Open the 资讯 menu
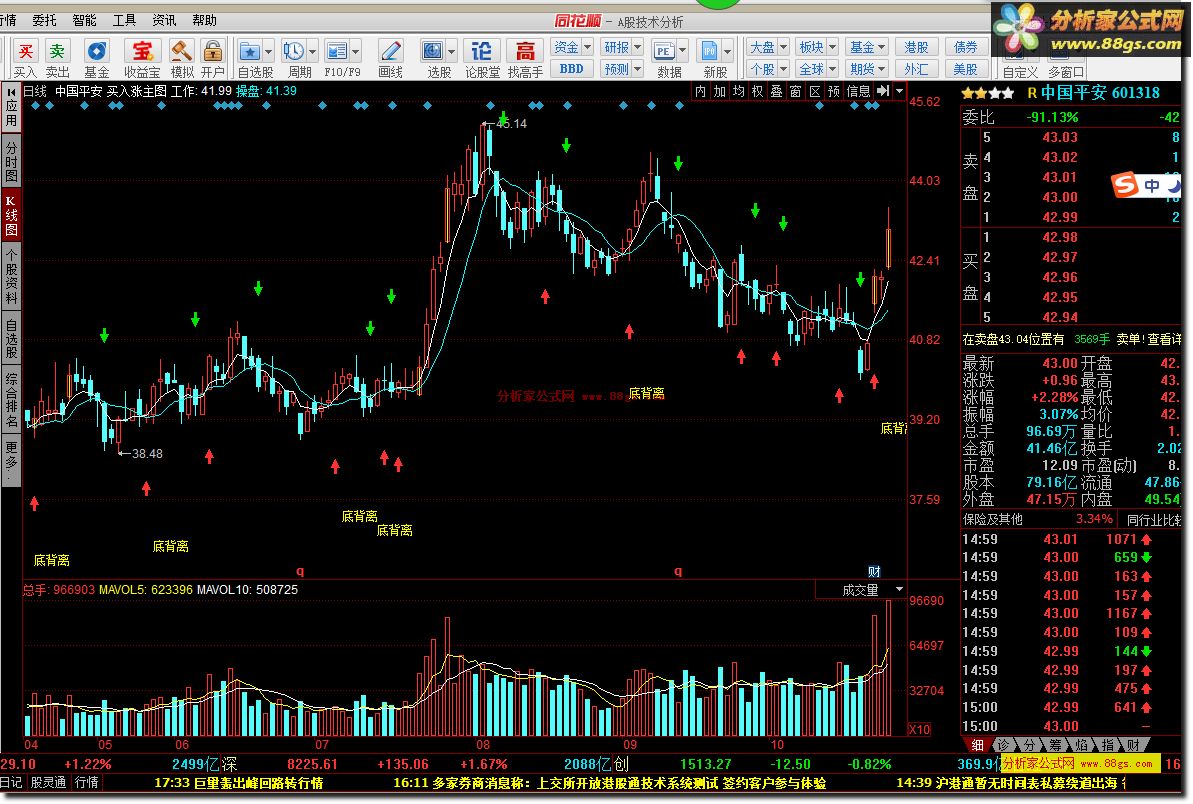Screen dimensions: 1193x804 164,21
